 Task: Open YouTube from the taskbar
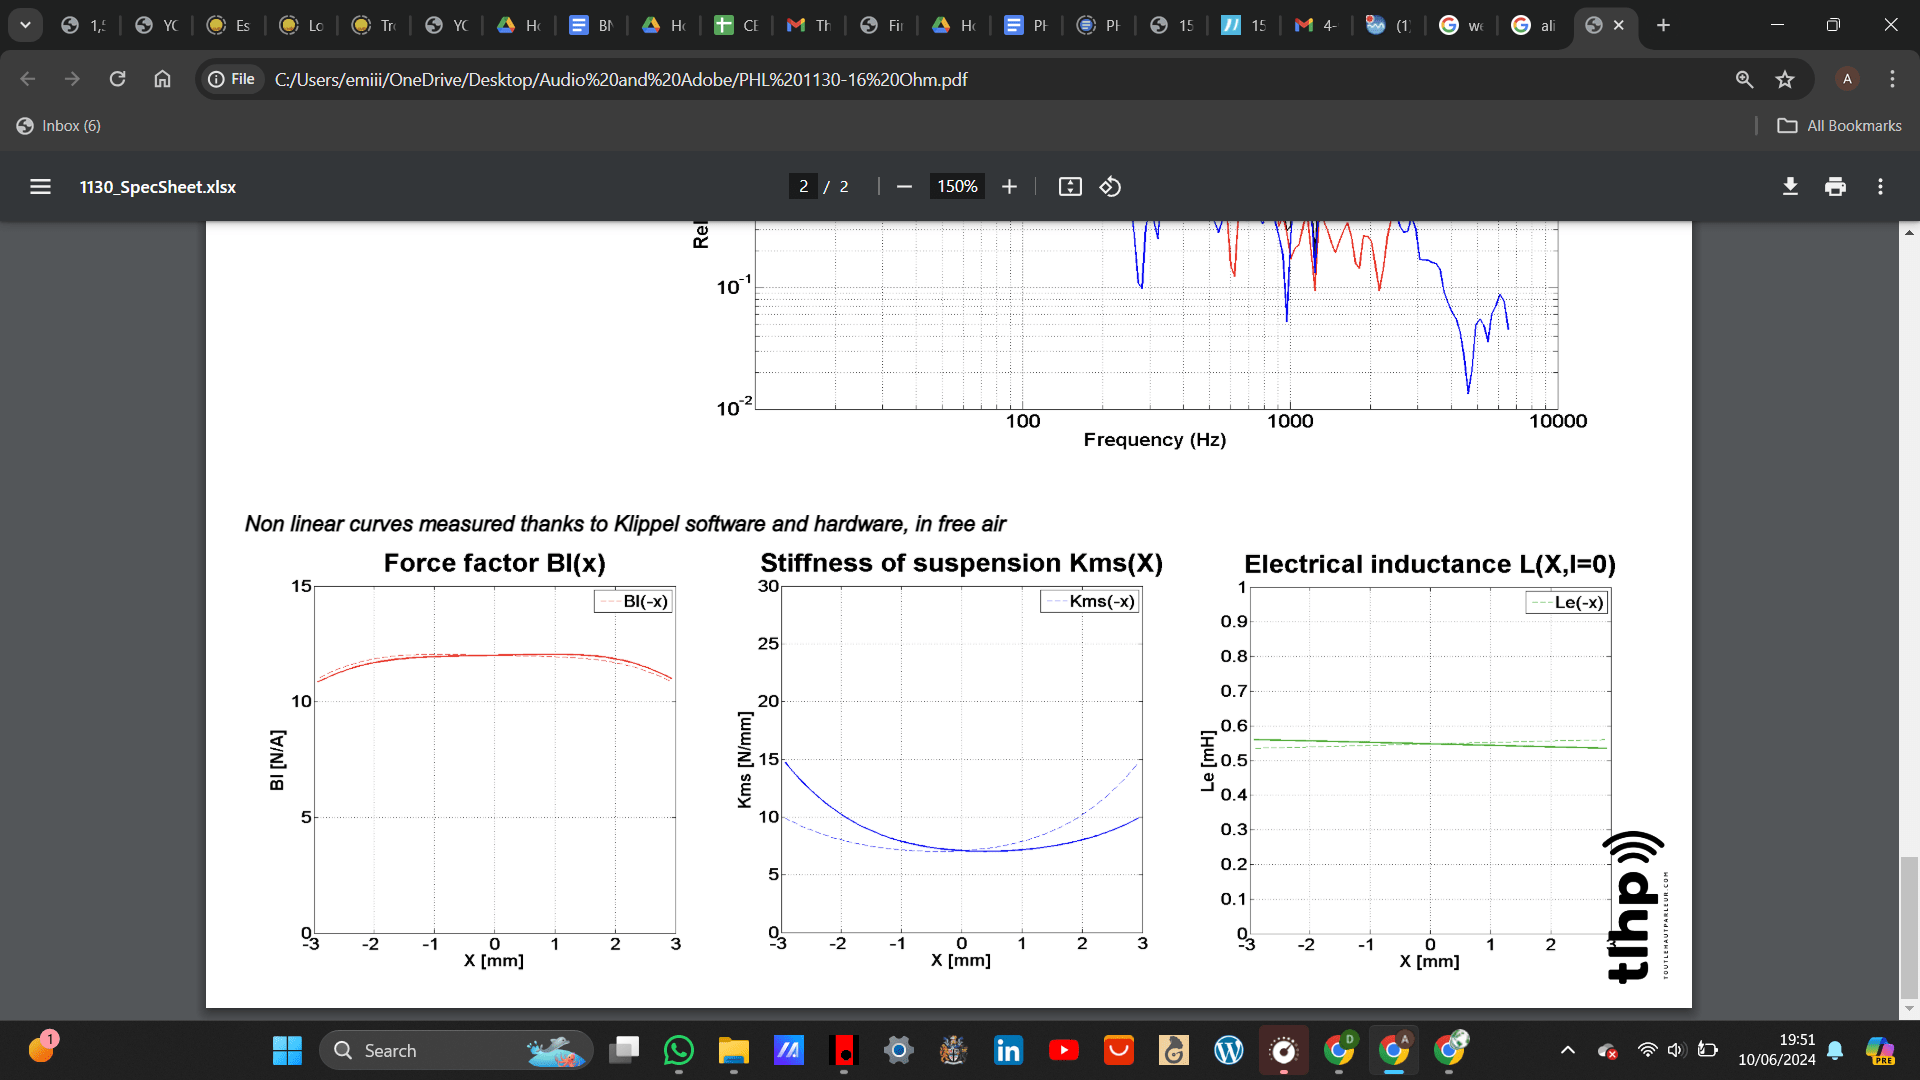(1063, 1050)
